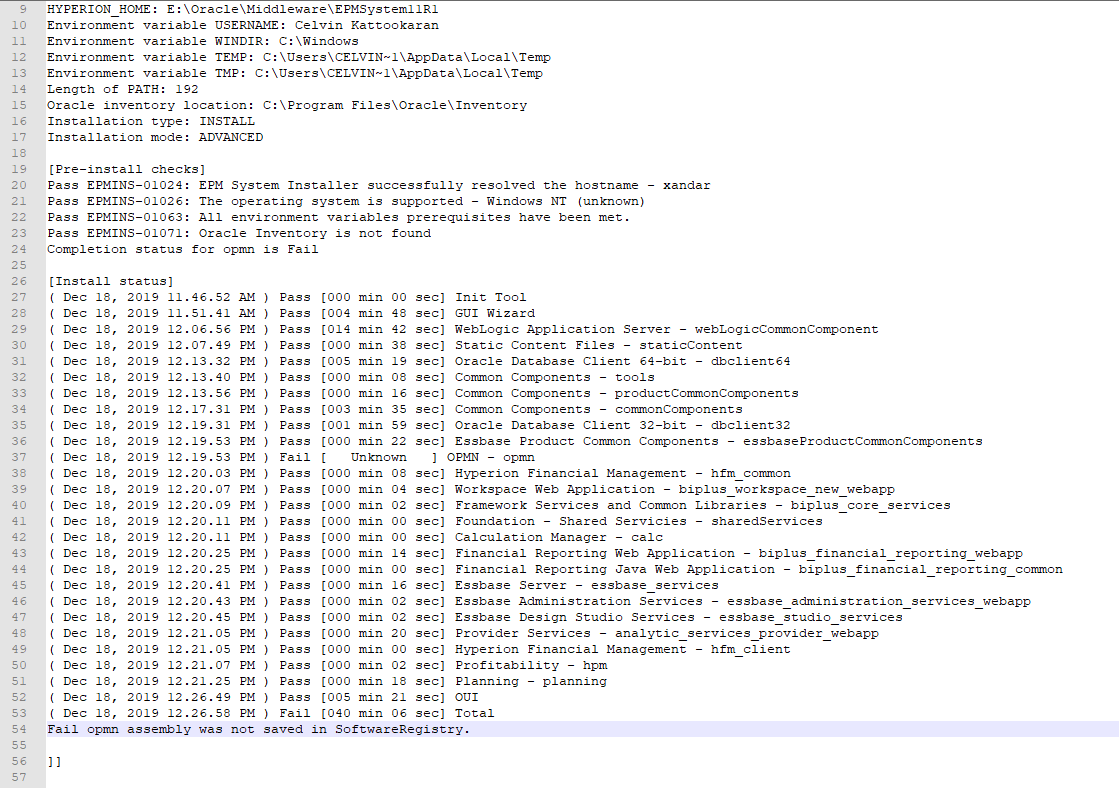This screenshot has height=788, width=1119.
Task: Select the Oracle inventory location line
Action: [x=287, y=105]
